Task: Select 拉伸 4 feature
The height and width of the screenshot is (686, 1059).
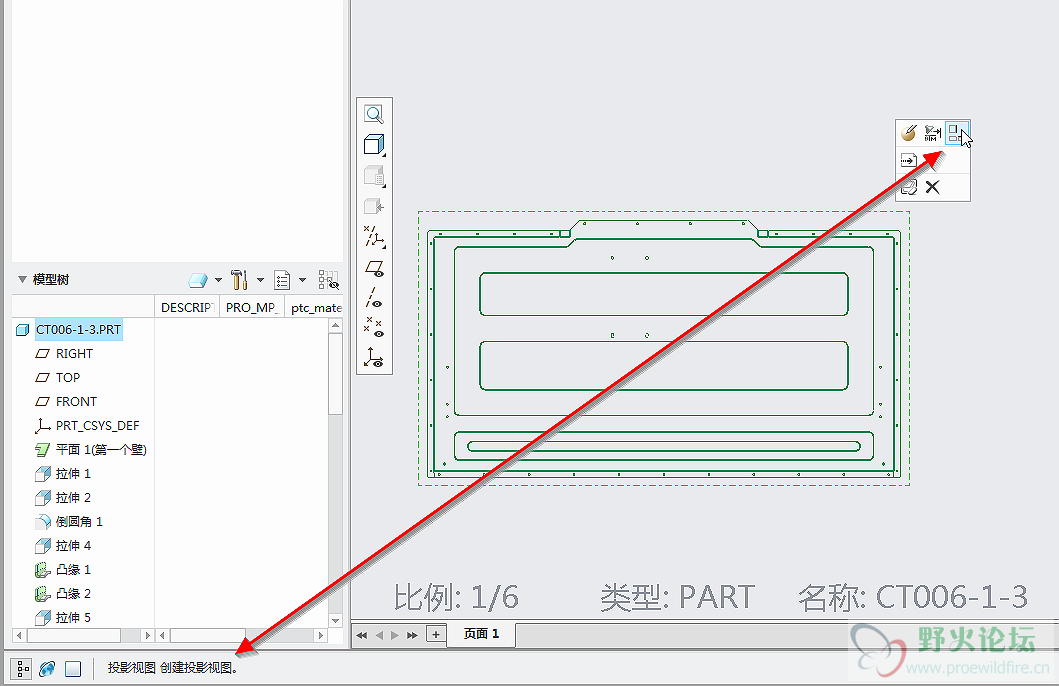Action: [x=73, y=546]
